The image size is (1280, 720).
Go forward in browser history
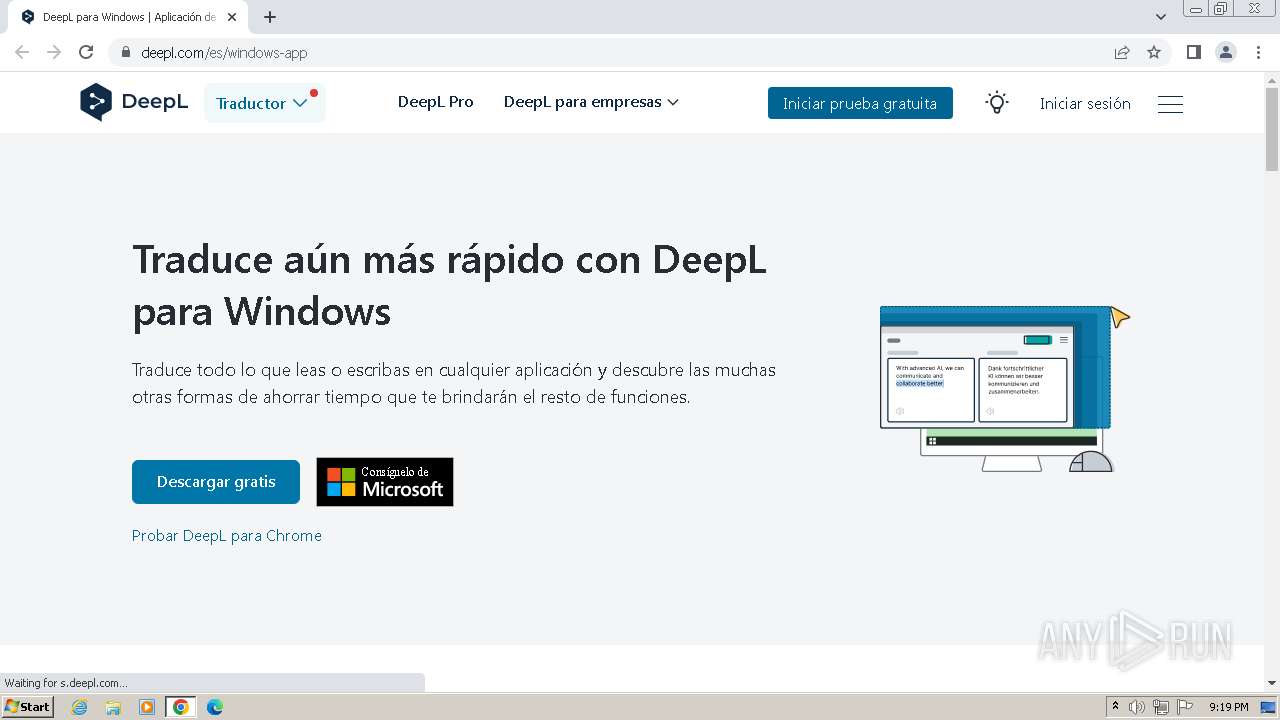tap(54, 52)
